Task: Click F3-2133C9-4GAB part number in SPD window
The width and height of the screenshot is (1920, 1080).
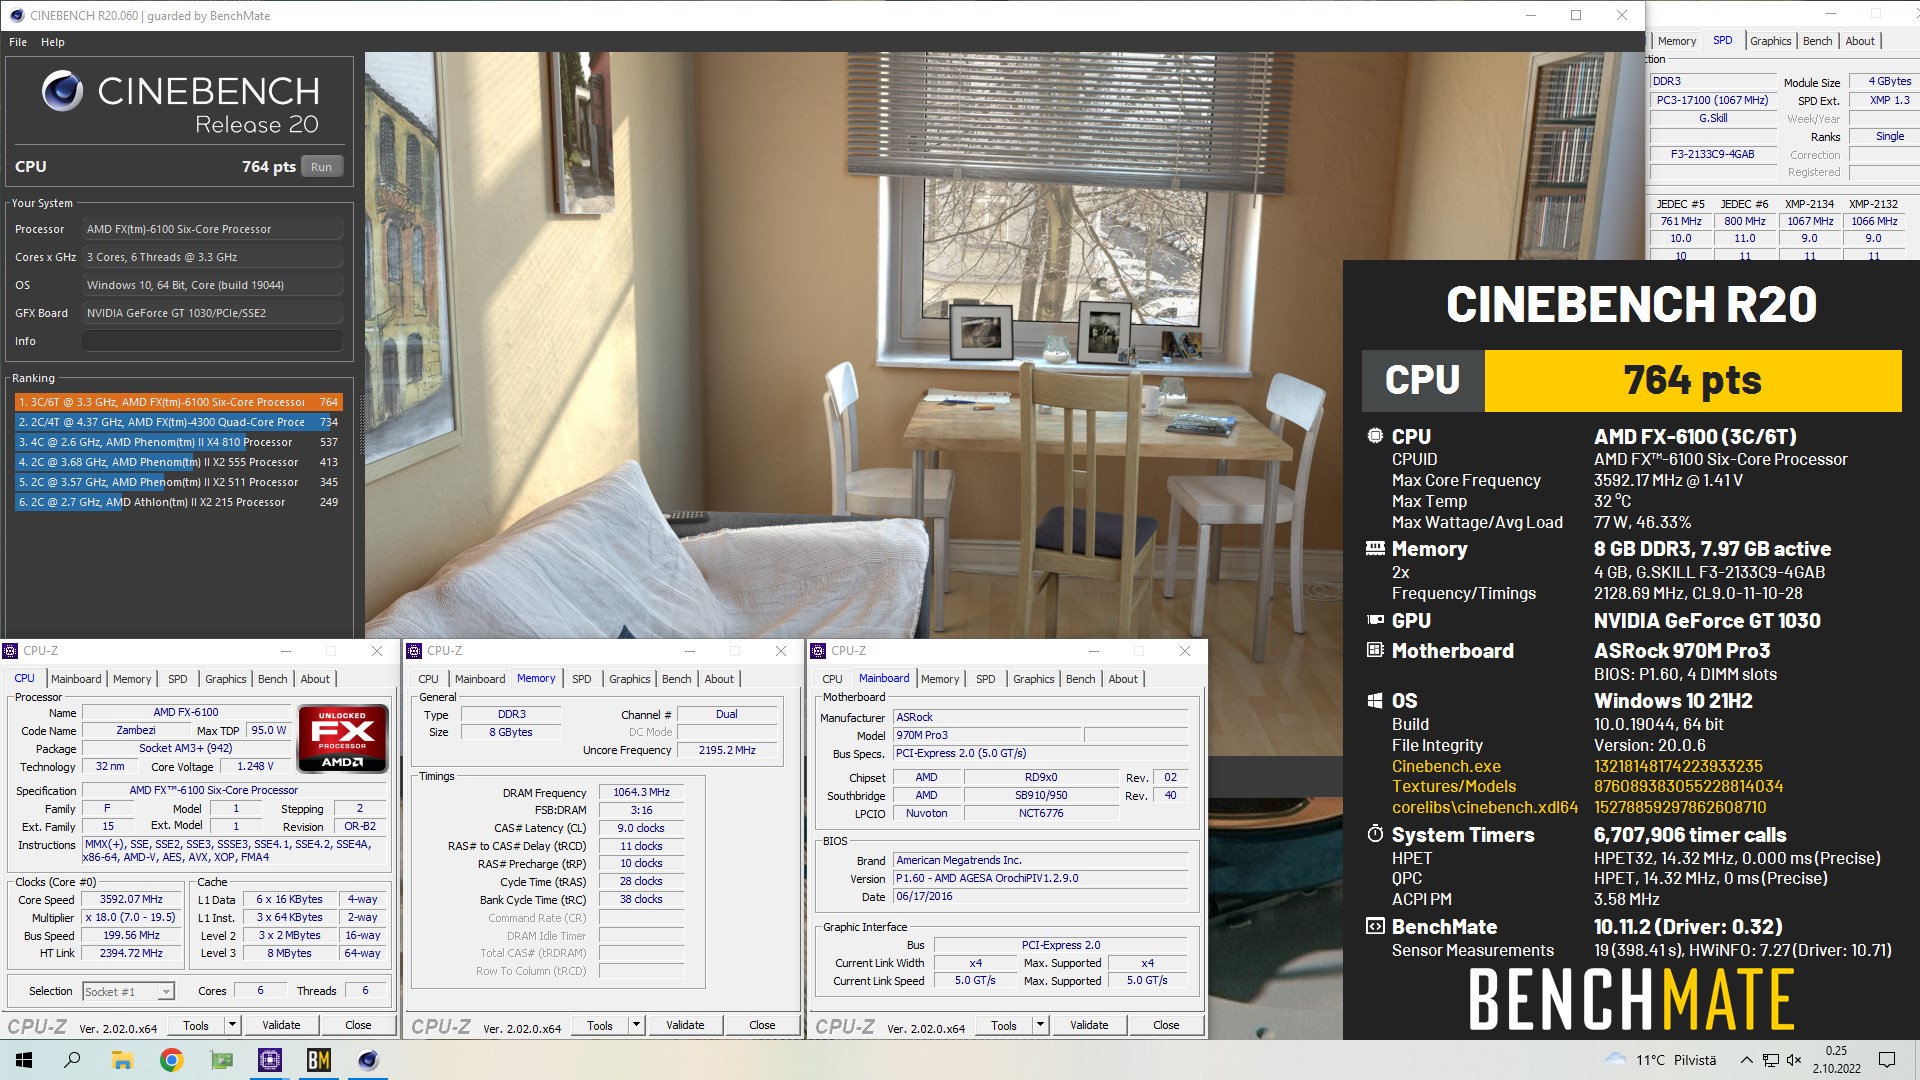Action: [1712, 154]
